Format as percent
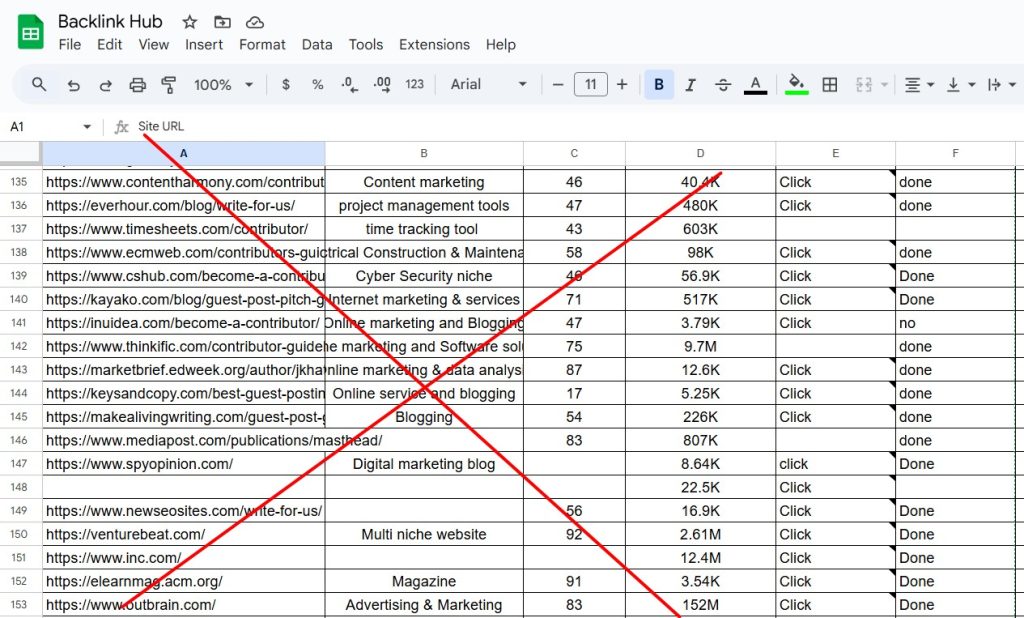This screenshot has width=1024, height=618. pos(317,84)
